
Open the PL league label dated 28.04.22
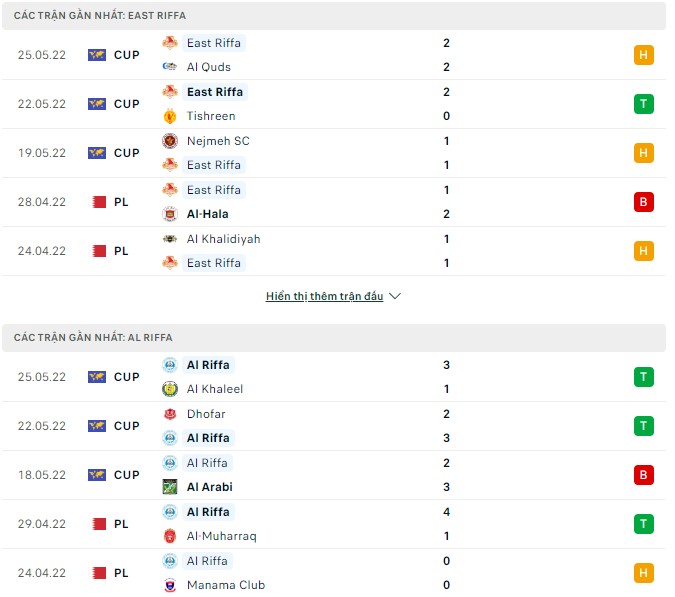pyautogui.click(x=121, y=202)
